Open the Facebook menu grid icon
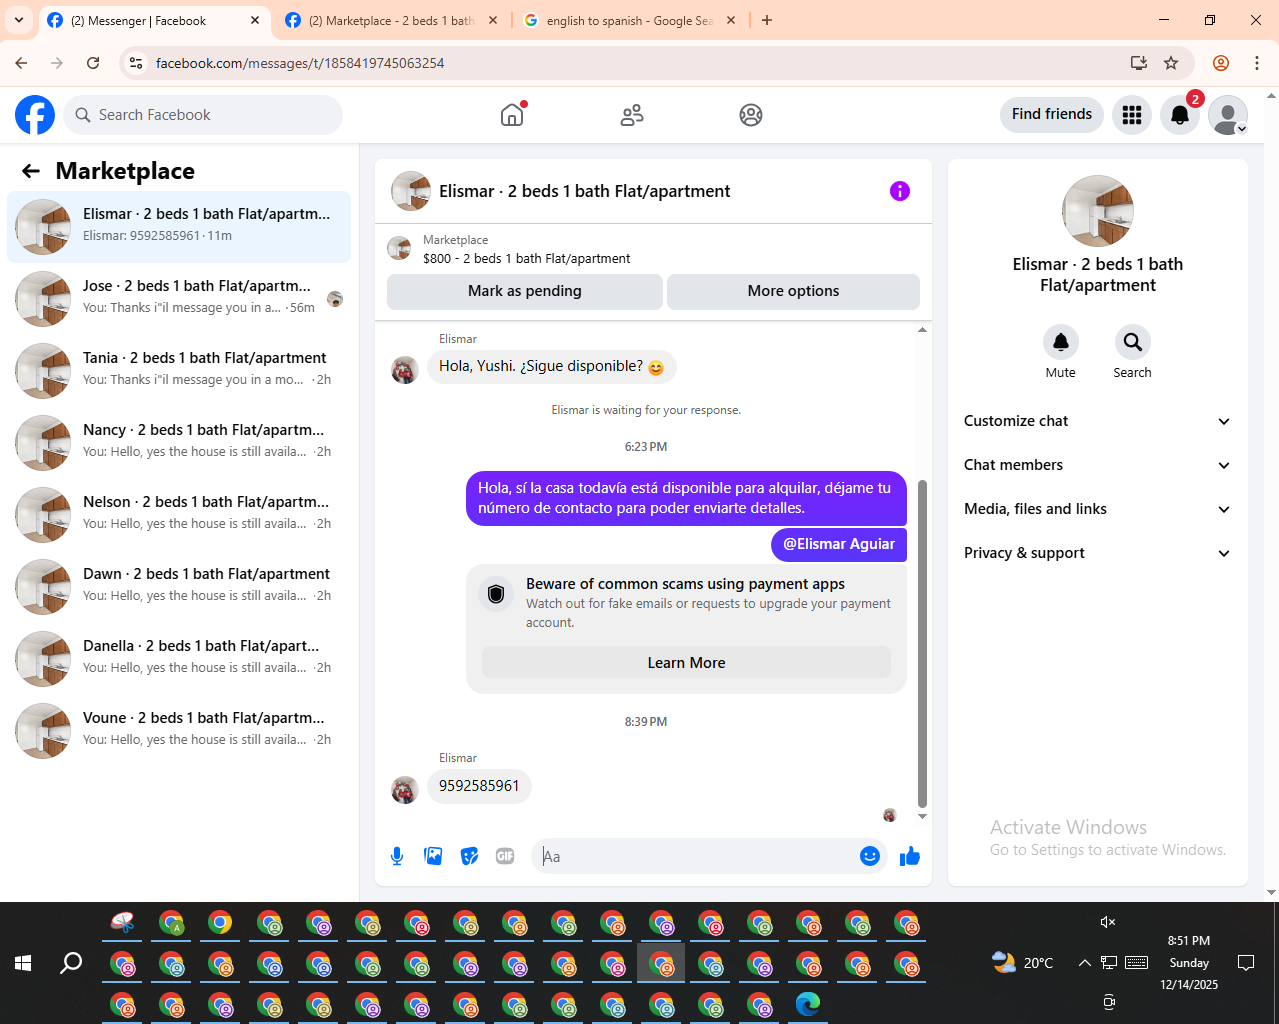Viewport: 1279px width, 1024px height. [x=1132, y=115]
